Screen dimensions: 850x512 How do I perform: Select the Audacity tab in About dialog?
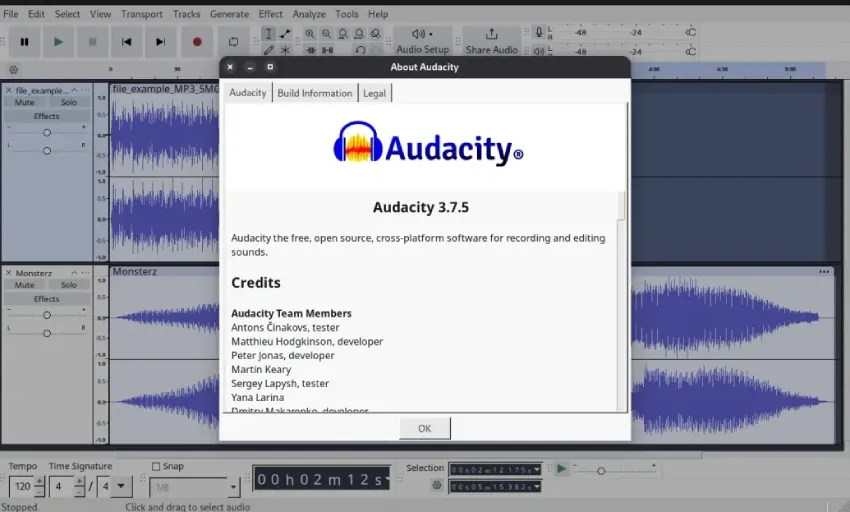pos(248,93)
